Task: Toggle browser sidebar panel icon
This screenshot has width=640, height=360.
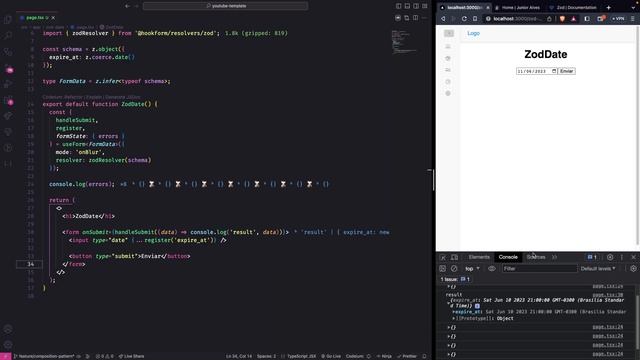Action: coord(587,19)
